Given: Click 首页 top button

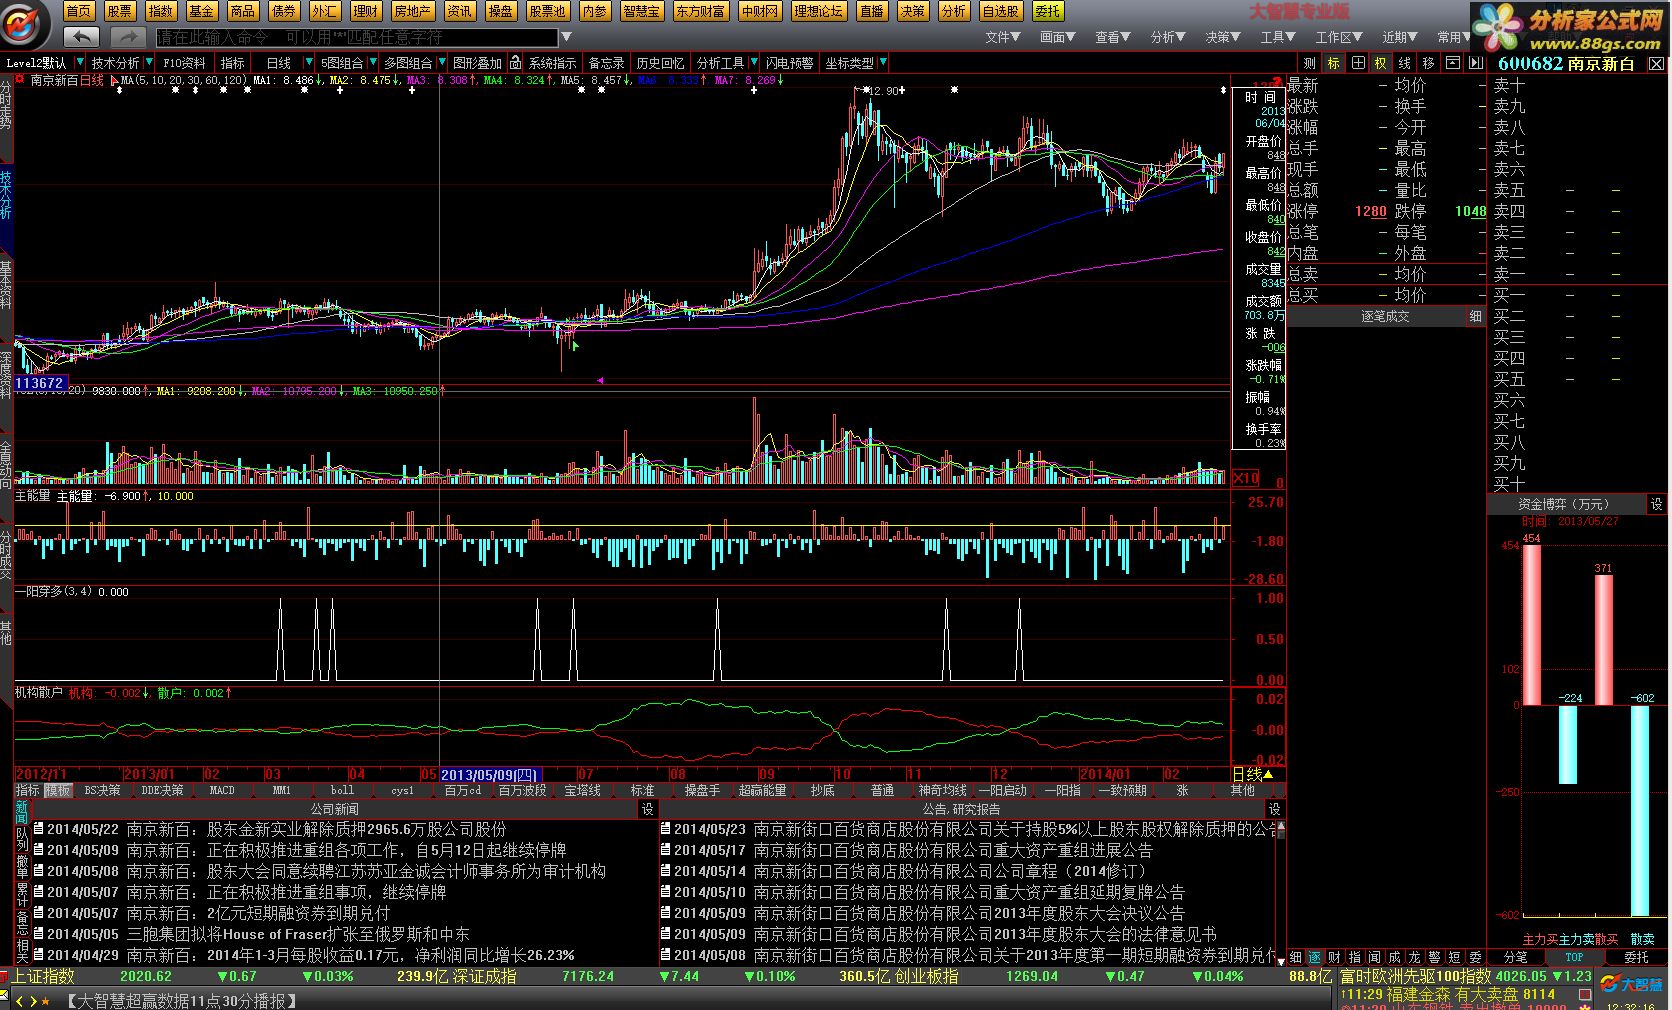Looking at the screenshot, I should point(78,11).
